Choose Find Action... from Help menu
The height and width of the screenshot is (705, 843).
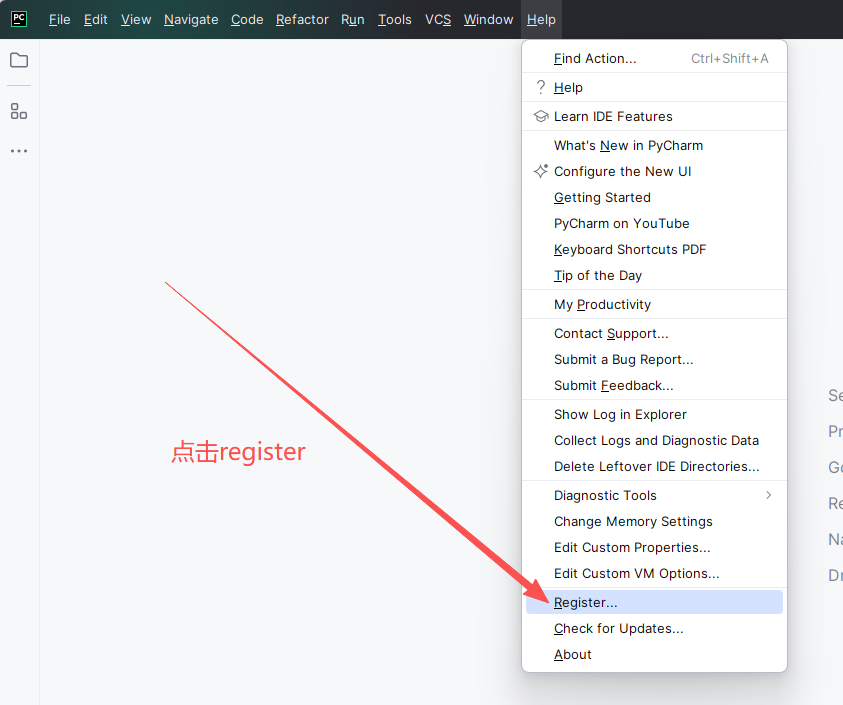tap(654, 58)
